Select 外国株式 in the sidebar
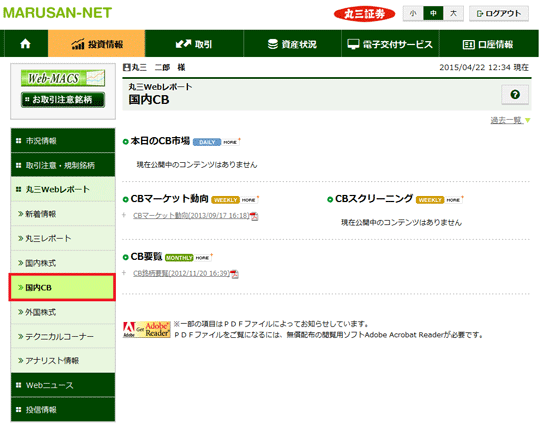Viewport: 540px width, 433px height. point(63,312)
